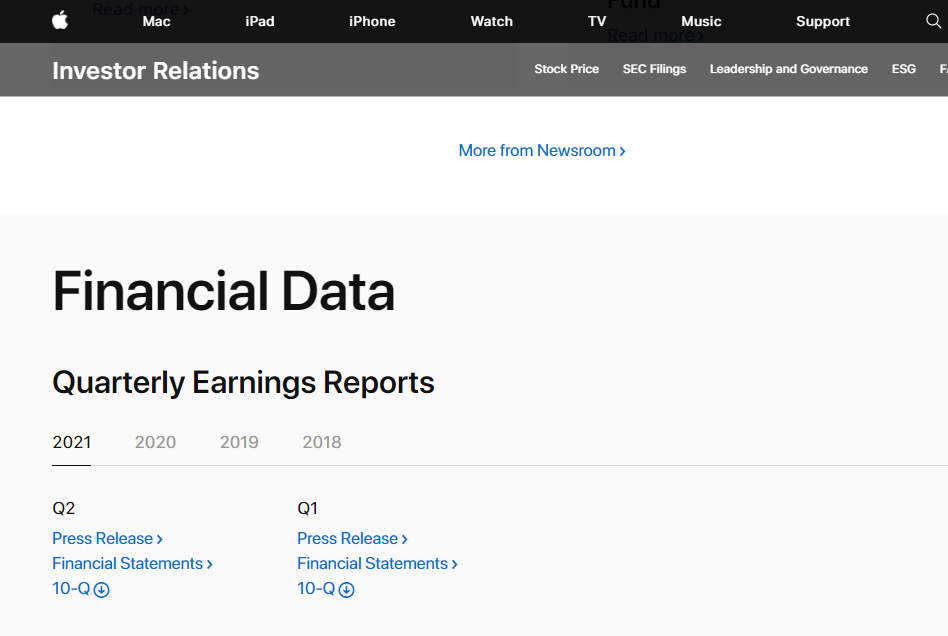Switch to the 2019 earnings tab
The width and height of the screenshot is (948, 636).
[239, 442]
